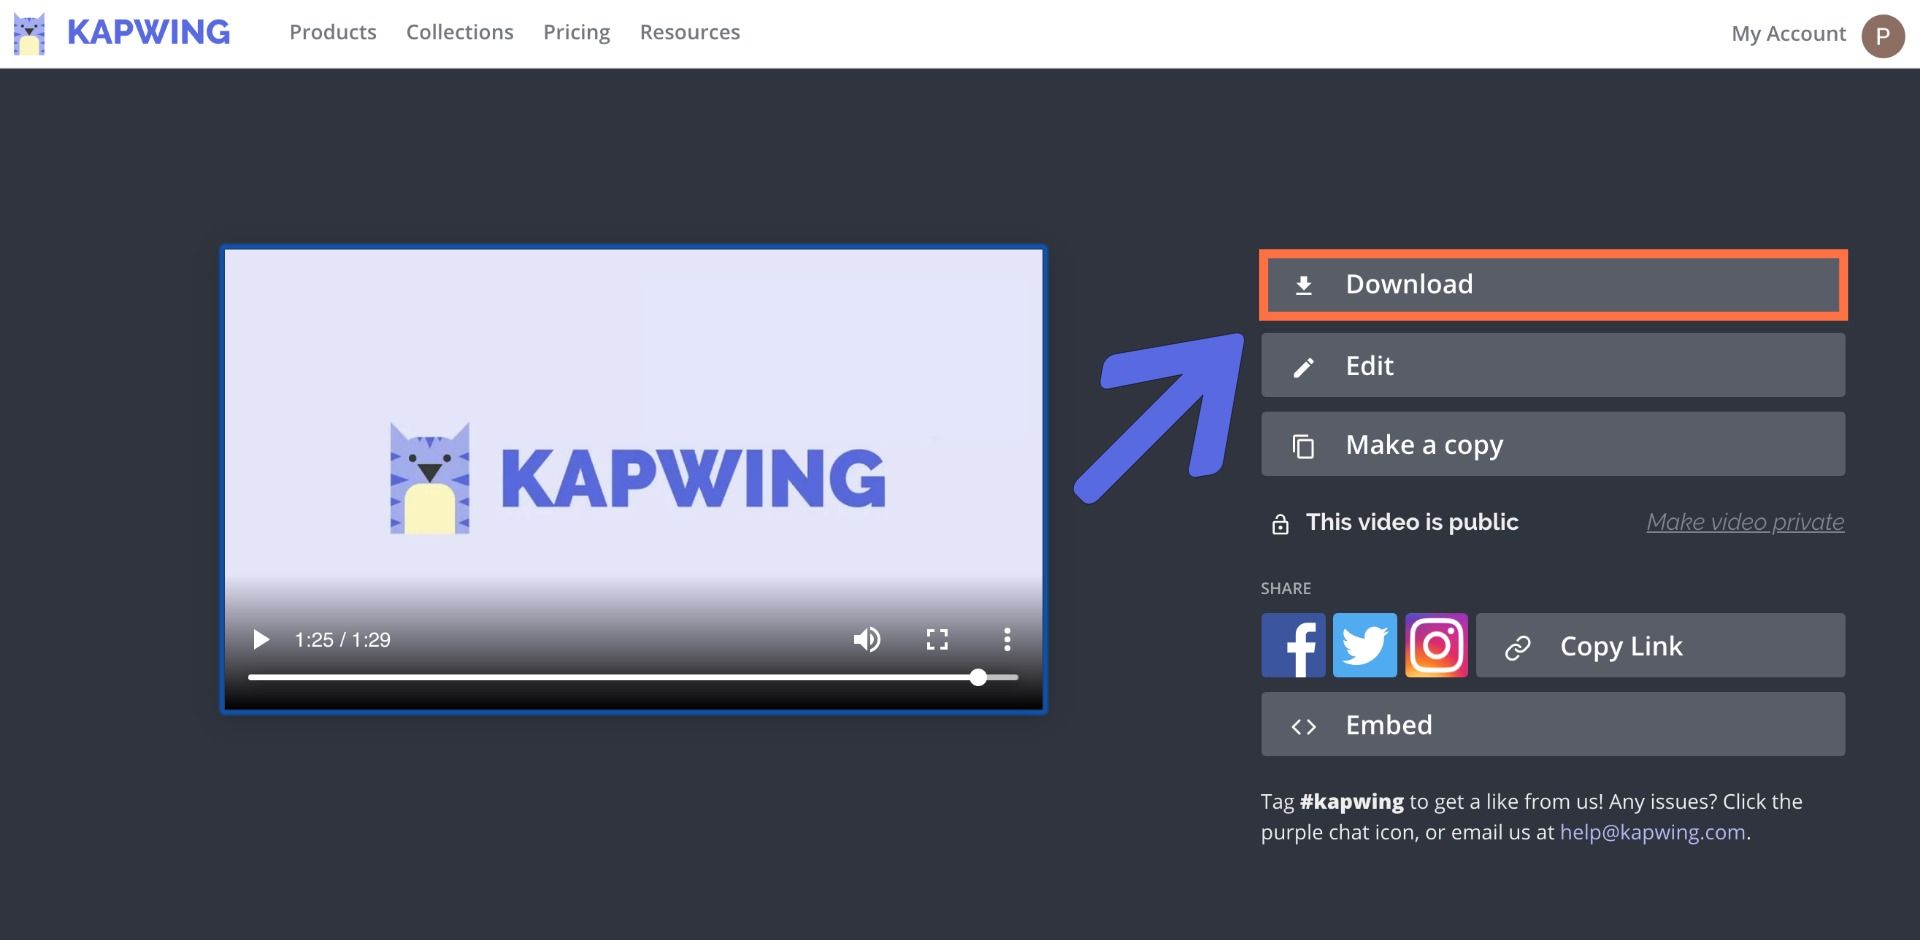Click the Kapwing cat logo in header

(29, 33)
